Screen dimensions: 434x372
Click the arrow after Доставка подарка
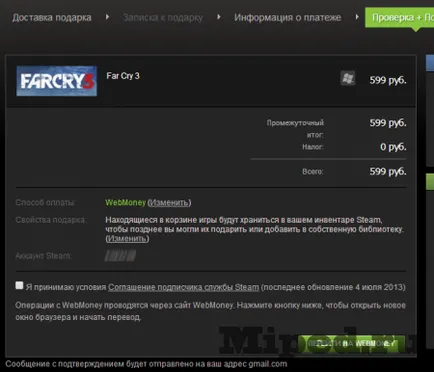coord(107,16)
